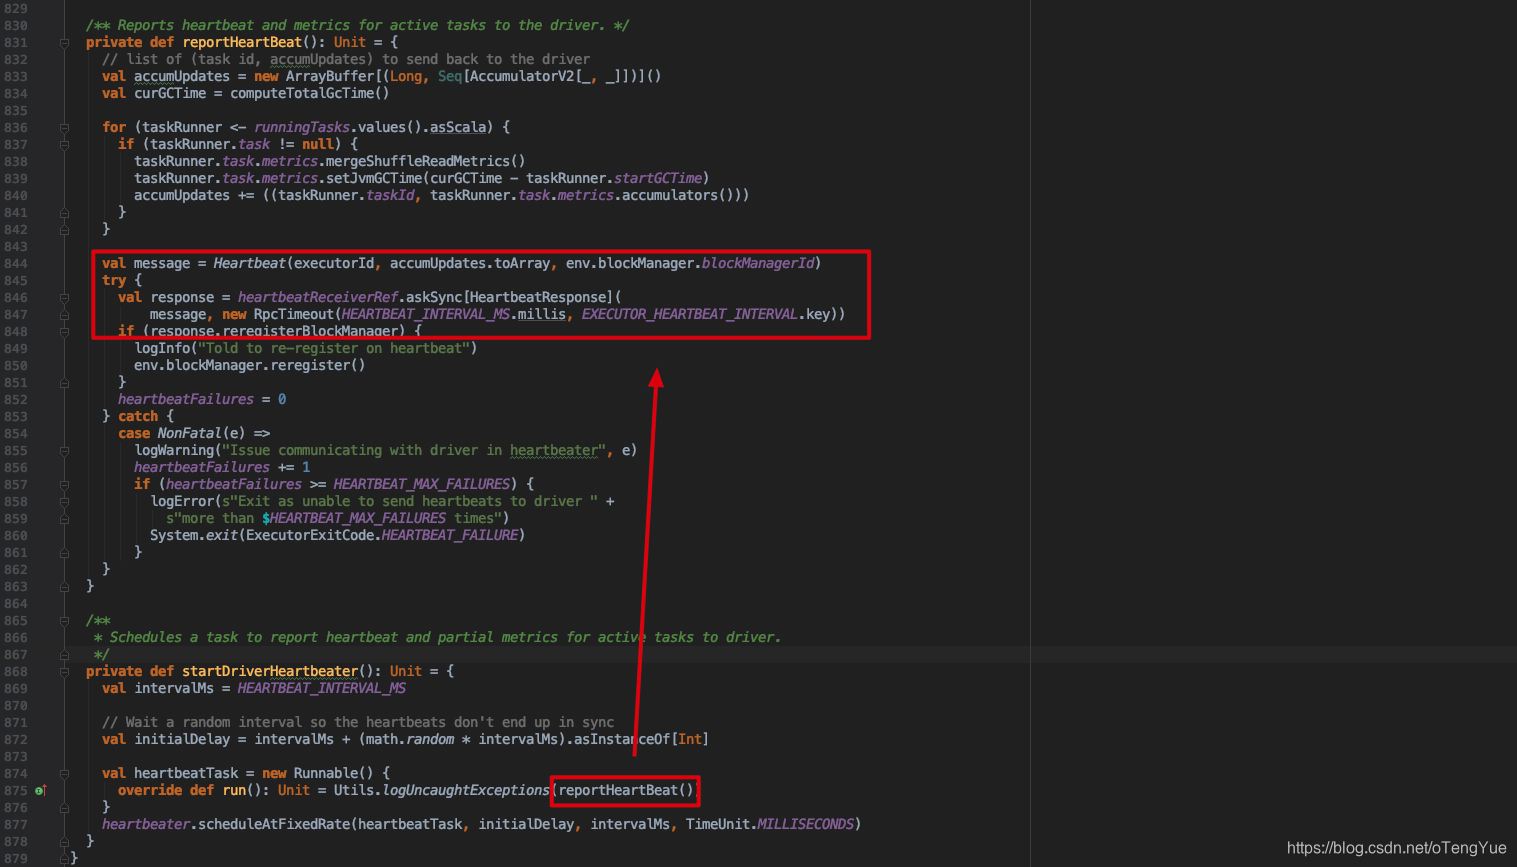Click HEARTBEAT_MAX_FAILURES on line 857
The width and height of the screenshot is (1517, 867).
pyautogui.click(x=422, y=484)
